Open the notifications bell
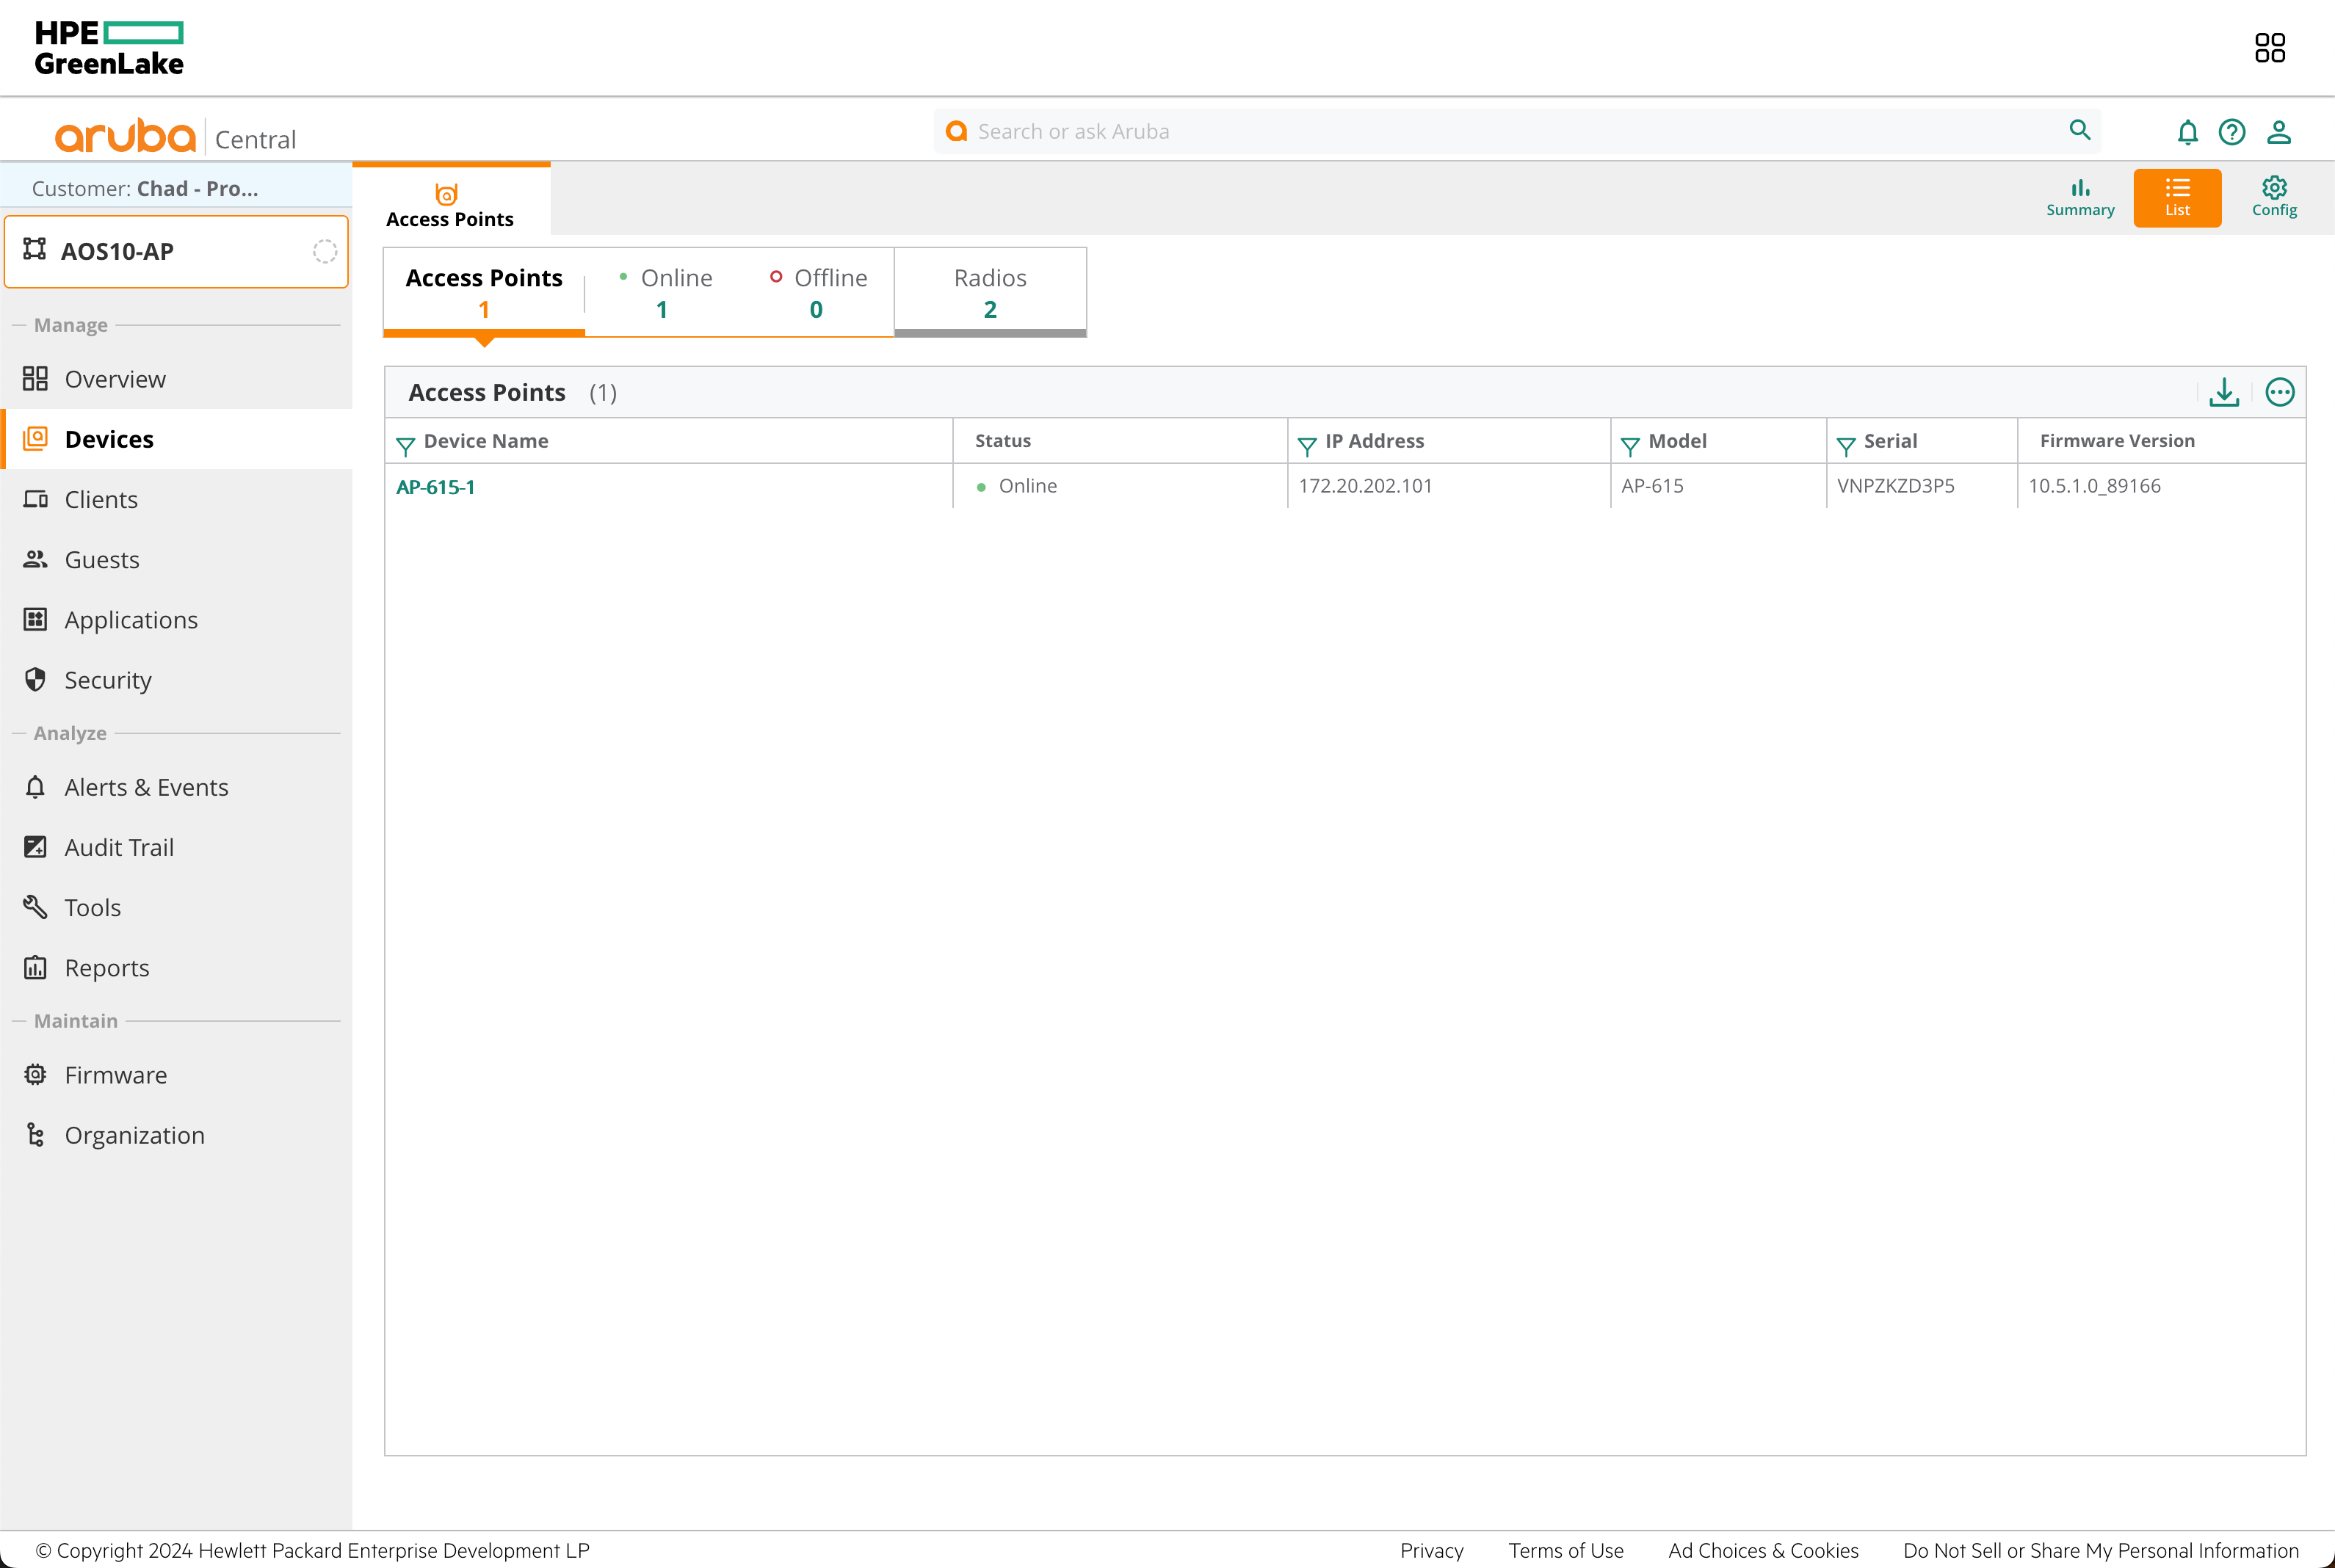The height and width of the screenshot is (1568, 2335). click(2187, 131)
